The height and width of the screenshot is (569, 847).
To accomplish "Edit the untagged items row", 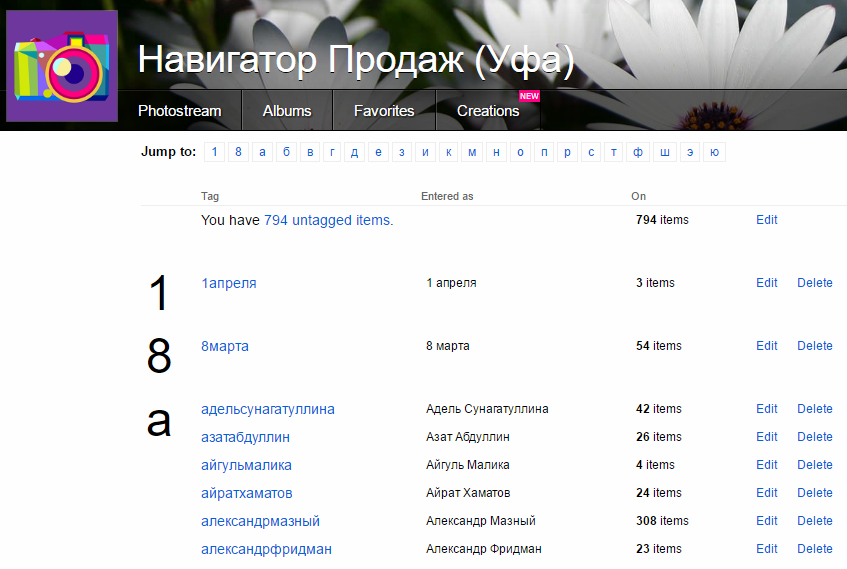I will (x=766, y=220).
